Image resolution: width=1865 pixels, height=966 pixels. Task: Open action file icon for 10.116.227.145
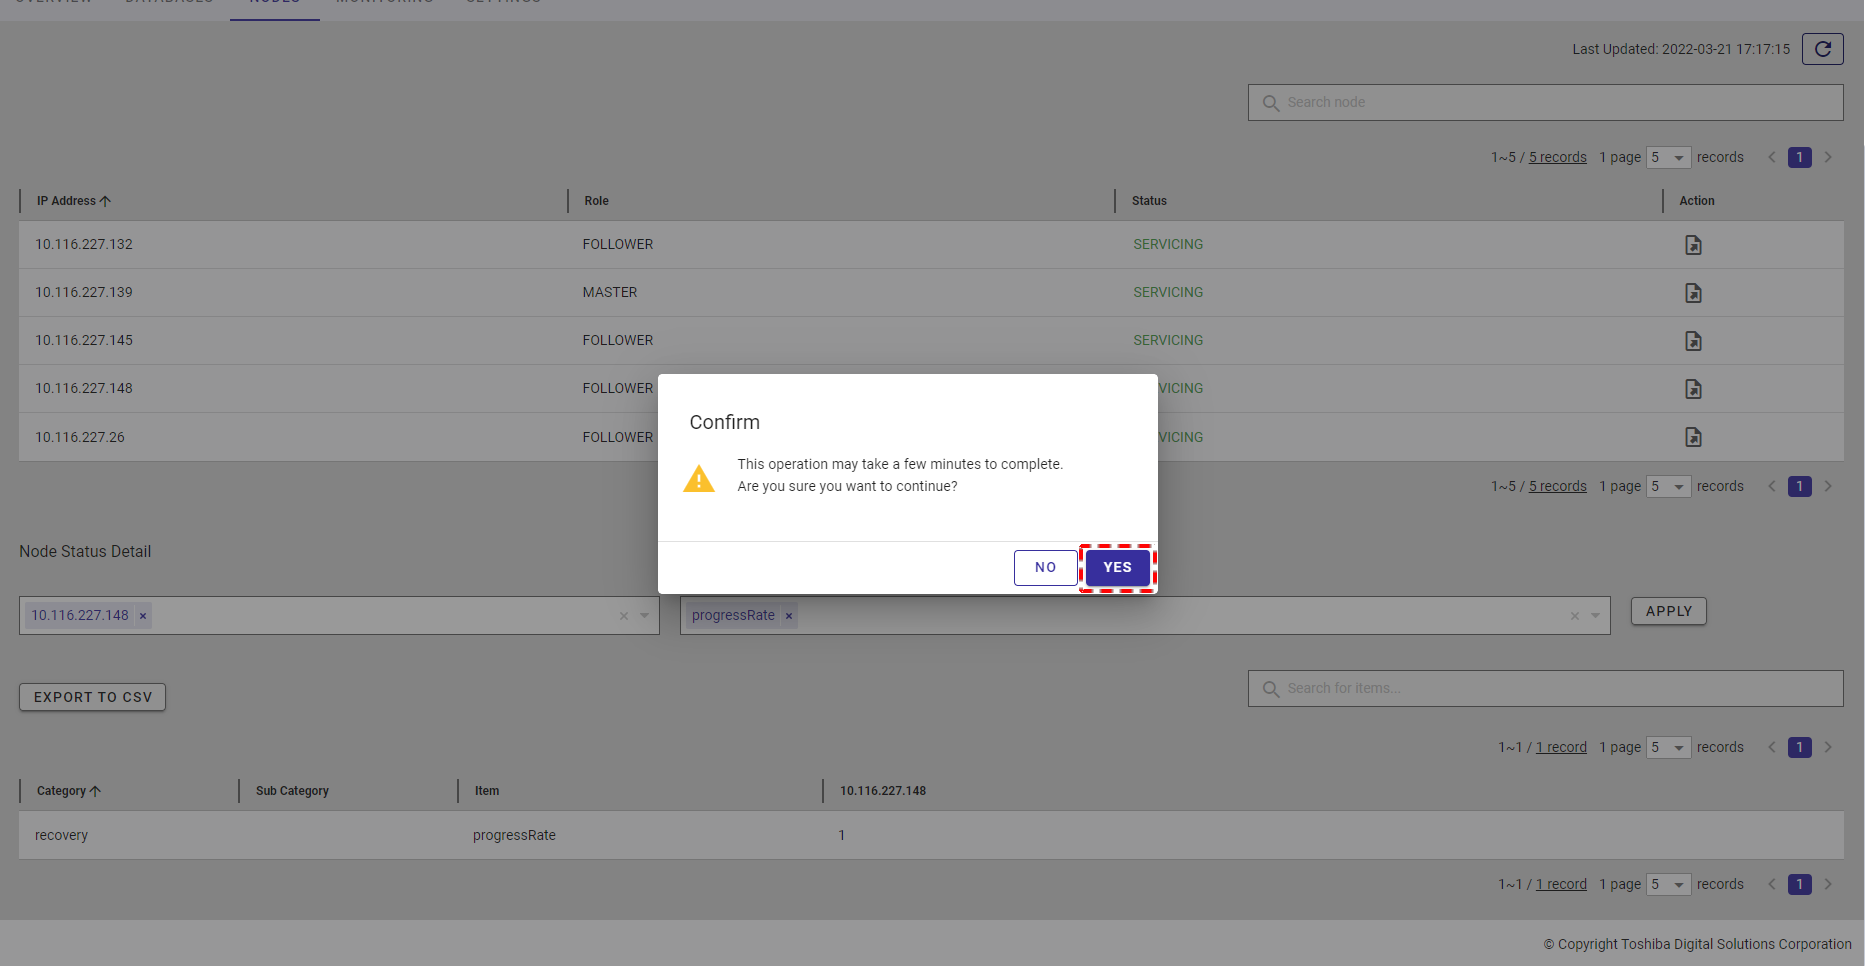pyautogui.click(x=1692, y=341)
